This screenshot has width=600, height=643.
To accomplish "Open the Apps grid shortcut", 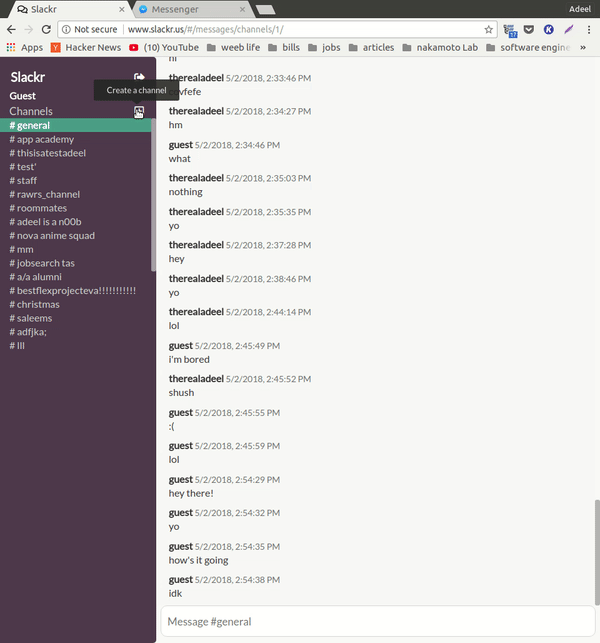I will tap(25, 48).
